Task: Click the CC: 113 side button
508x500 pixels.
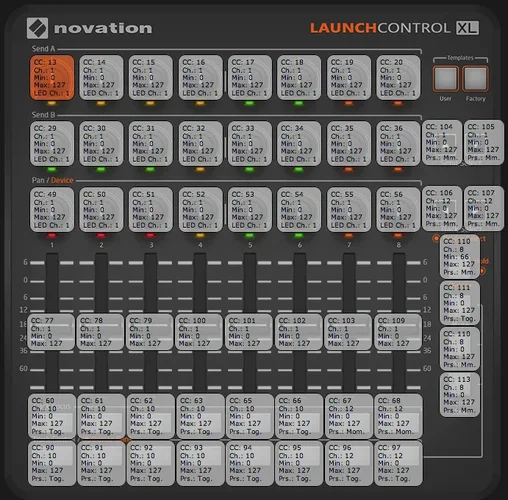Action: tap(460, 395)
